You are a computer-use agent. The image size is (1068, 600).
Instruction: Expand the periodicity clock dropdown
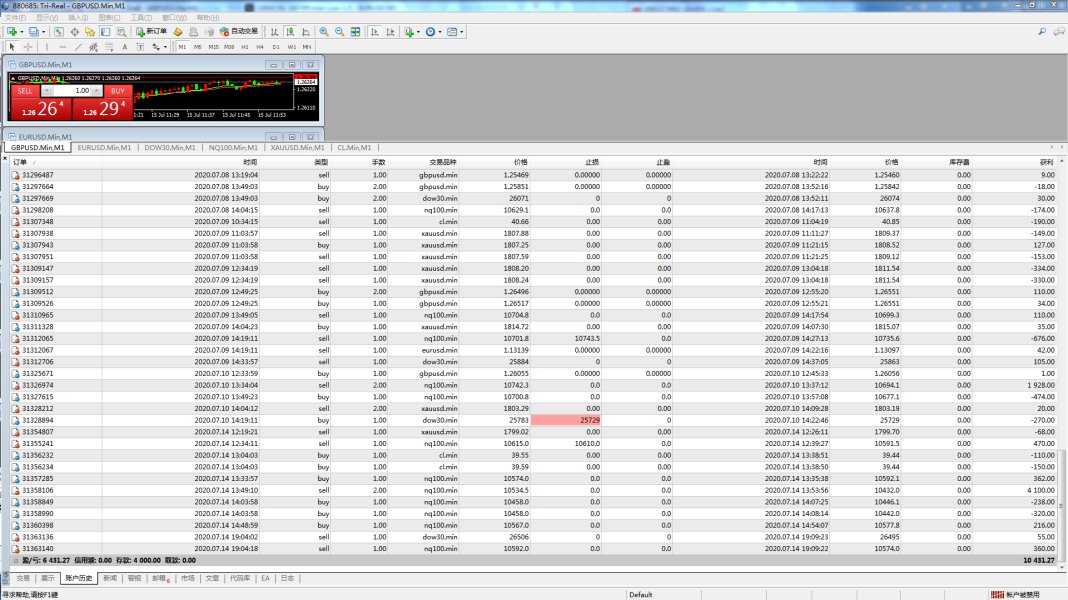[441, 32]
